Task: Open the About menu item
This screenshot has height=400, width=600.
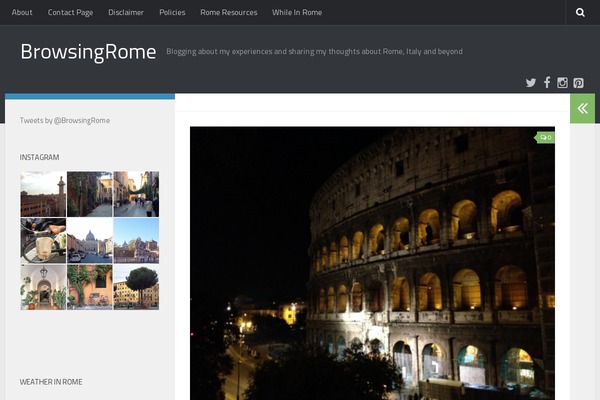Action: [22, 12]
